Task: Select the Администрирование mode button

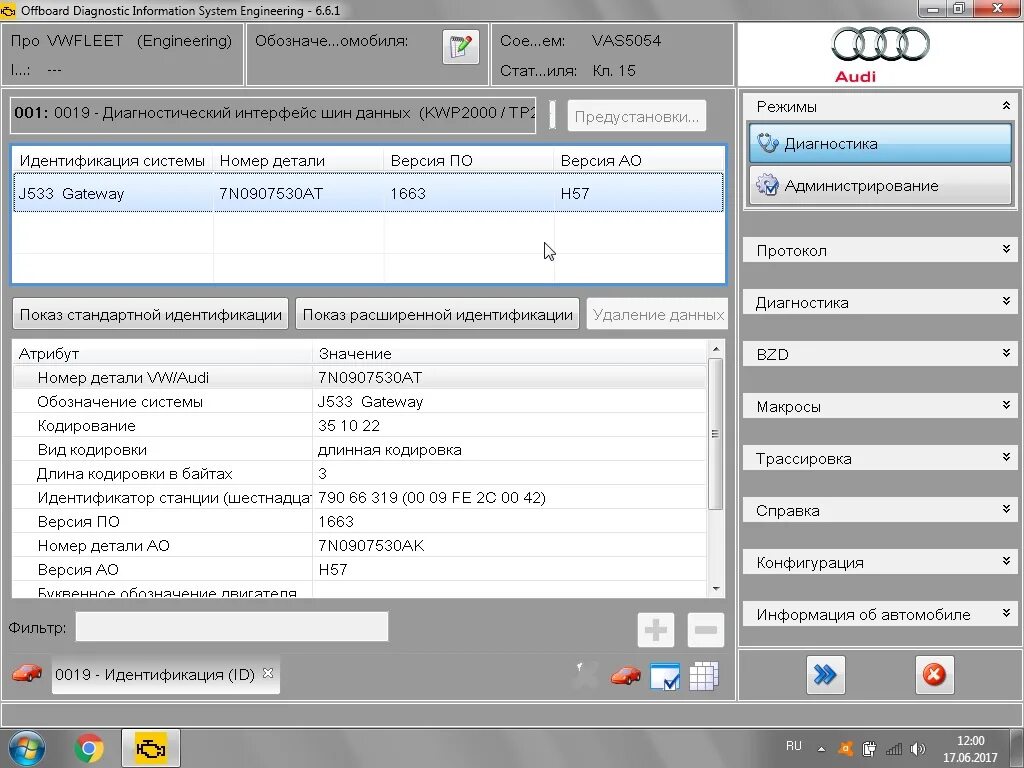Action: 880,185
